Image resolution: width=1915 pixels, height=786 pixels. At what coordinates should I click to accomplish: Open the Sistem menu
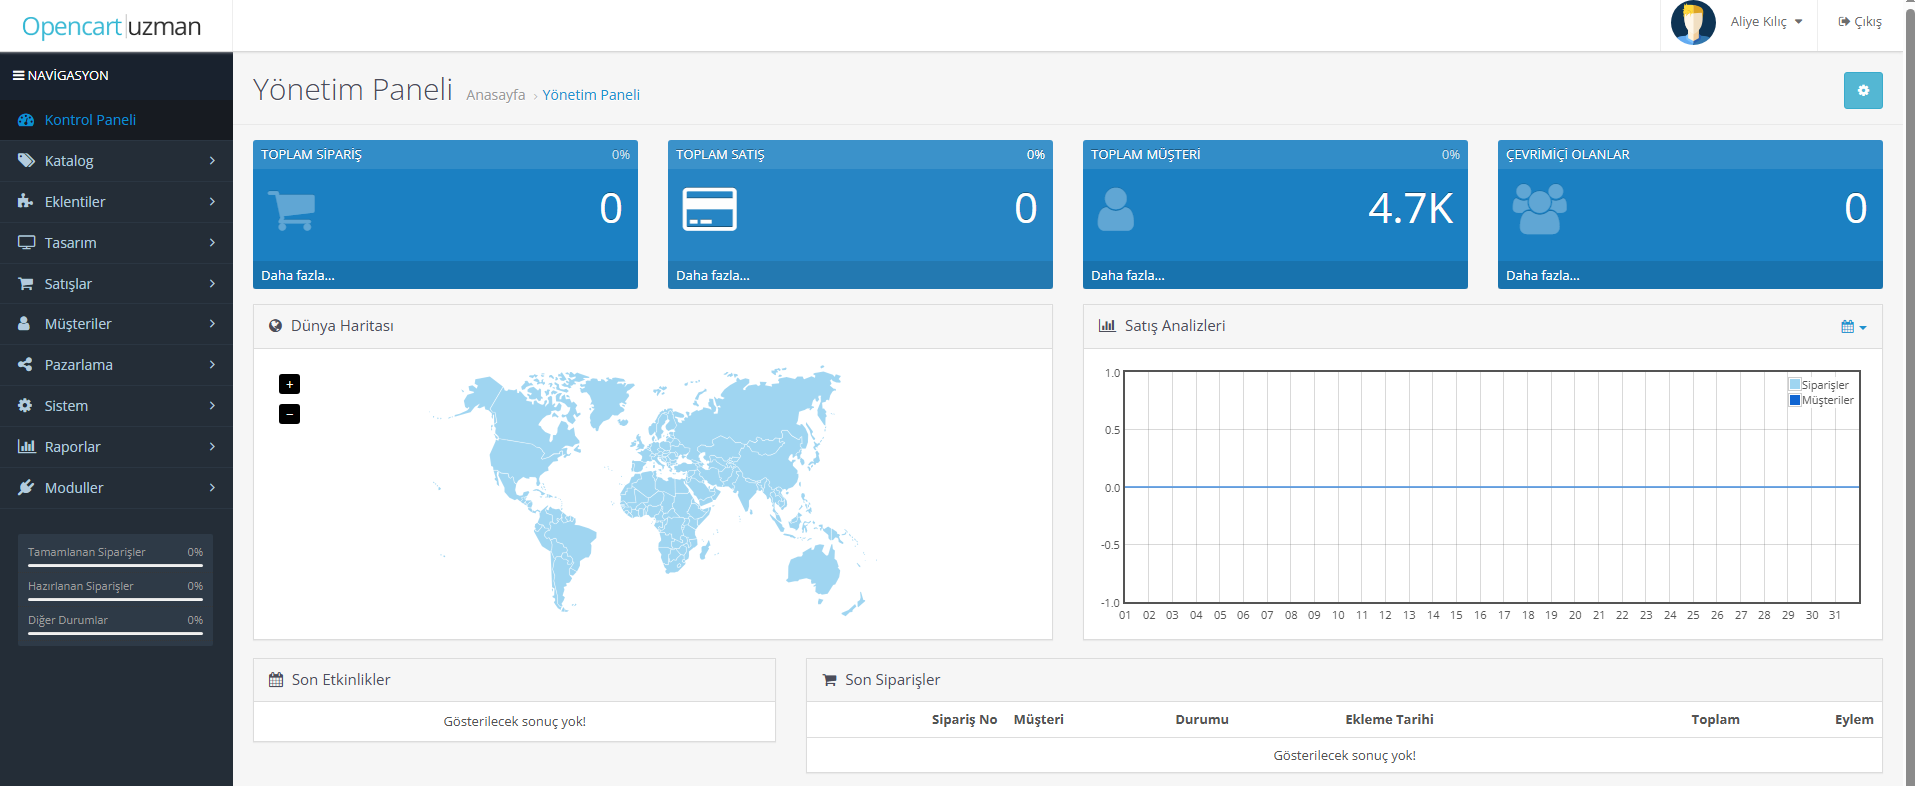click(x=116, y=406)
